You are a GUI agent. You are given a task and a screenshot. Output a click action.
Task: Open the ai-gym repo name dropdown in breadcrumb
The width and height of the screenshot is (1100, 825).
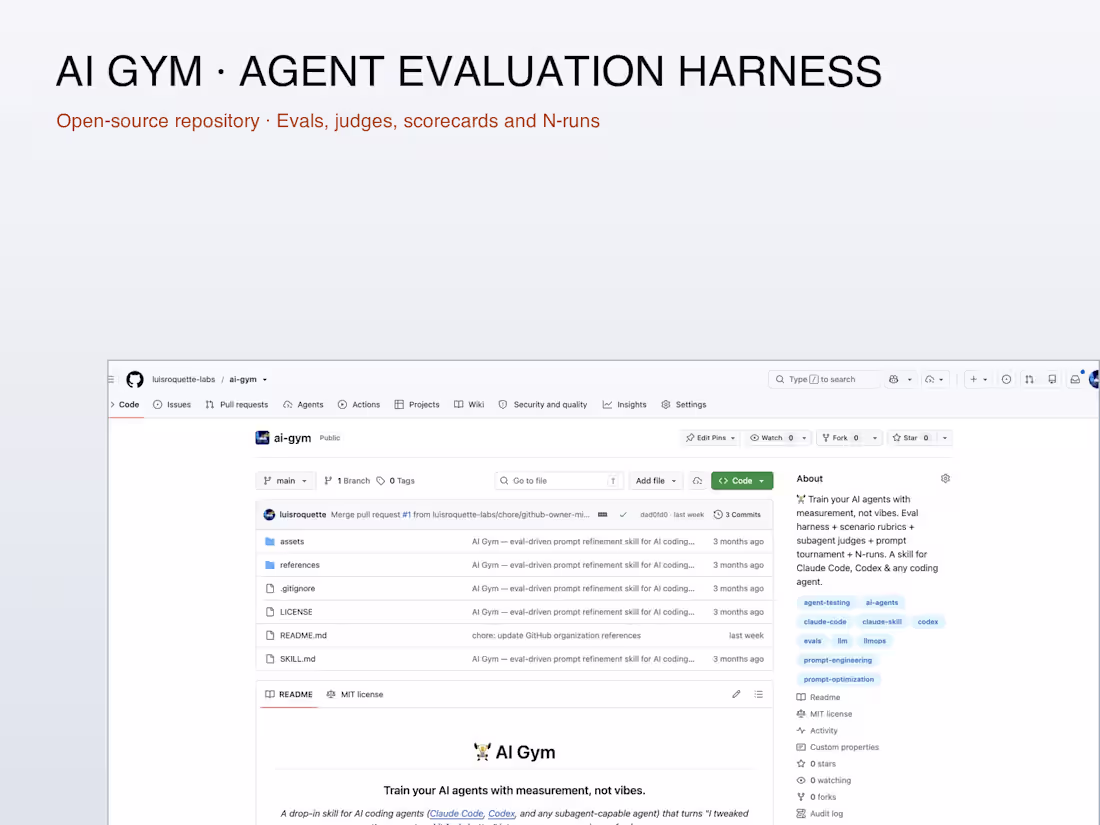[248, 380]
